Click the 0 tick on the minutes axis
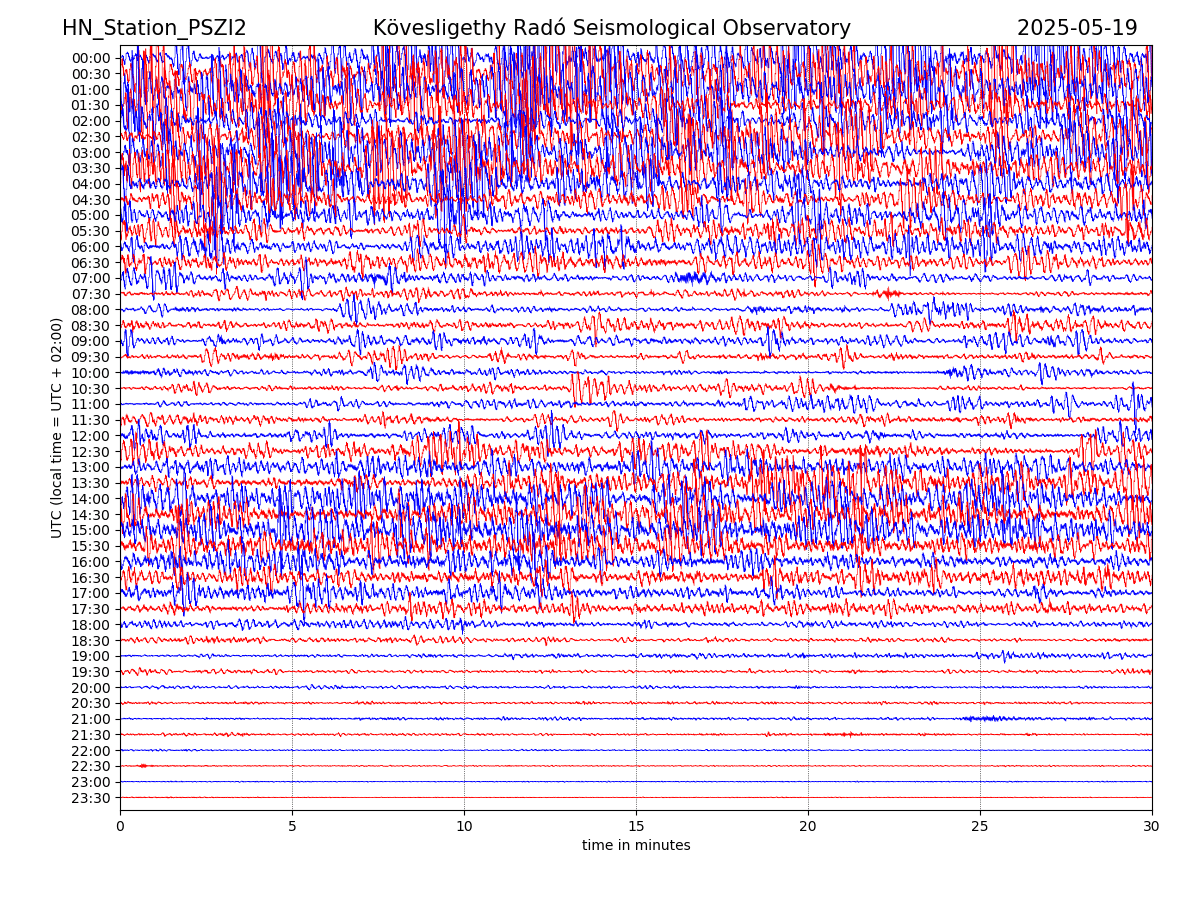This screenshot has width=1200, height=900. (x=120, y=826)
